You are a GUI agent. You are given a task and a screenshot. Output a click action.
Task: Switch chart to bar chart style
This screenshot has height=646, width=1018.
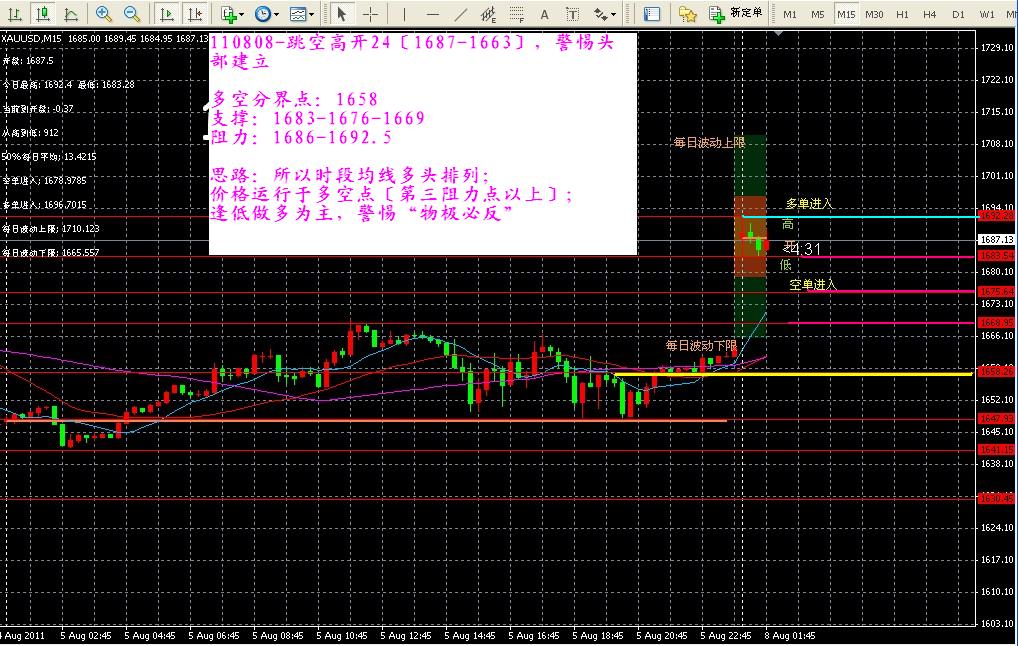tap(13, 14)
